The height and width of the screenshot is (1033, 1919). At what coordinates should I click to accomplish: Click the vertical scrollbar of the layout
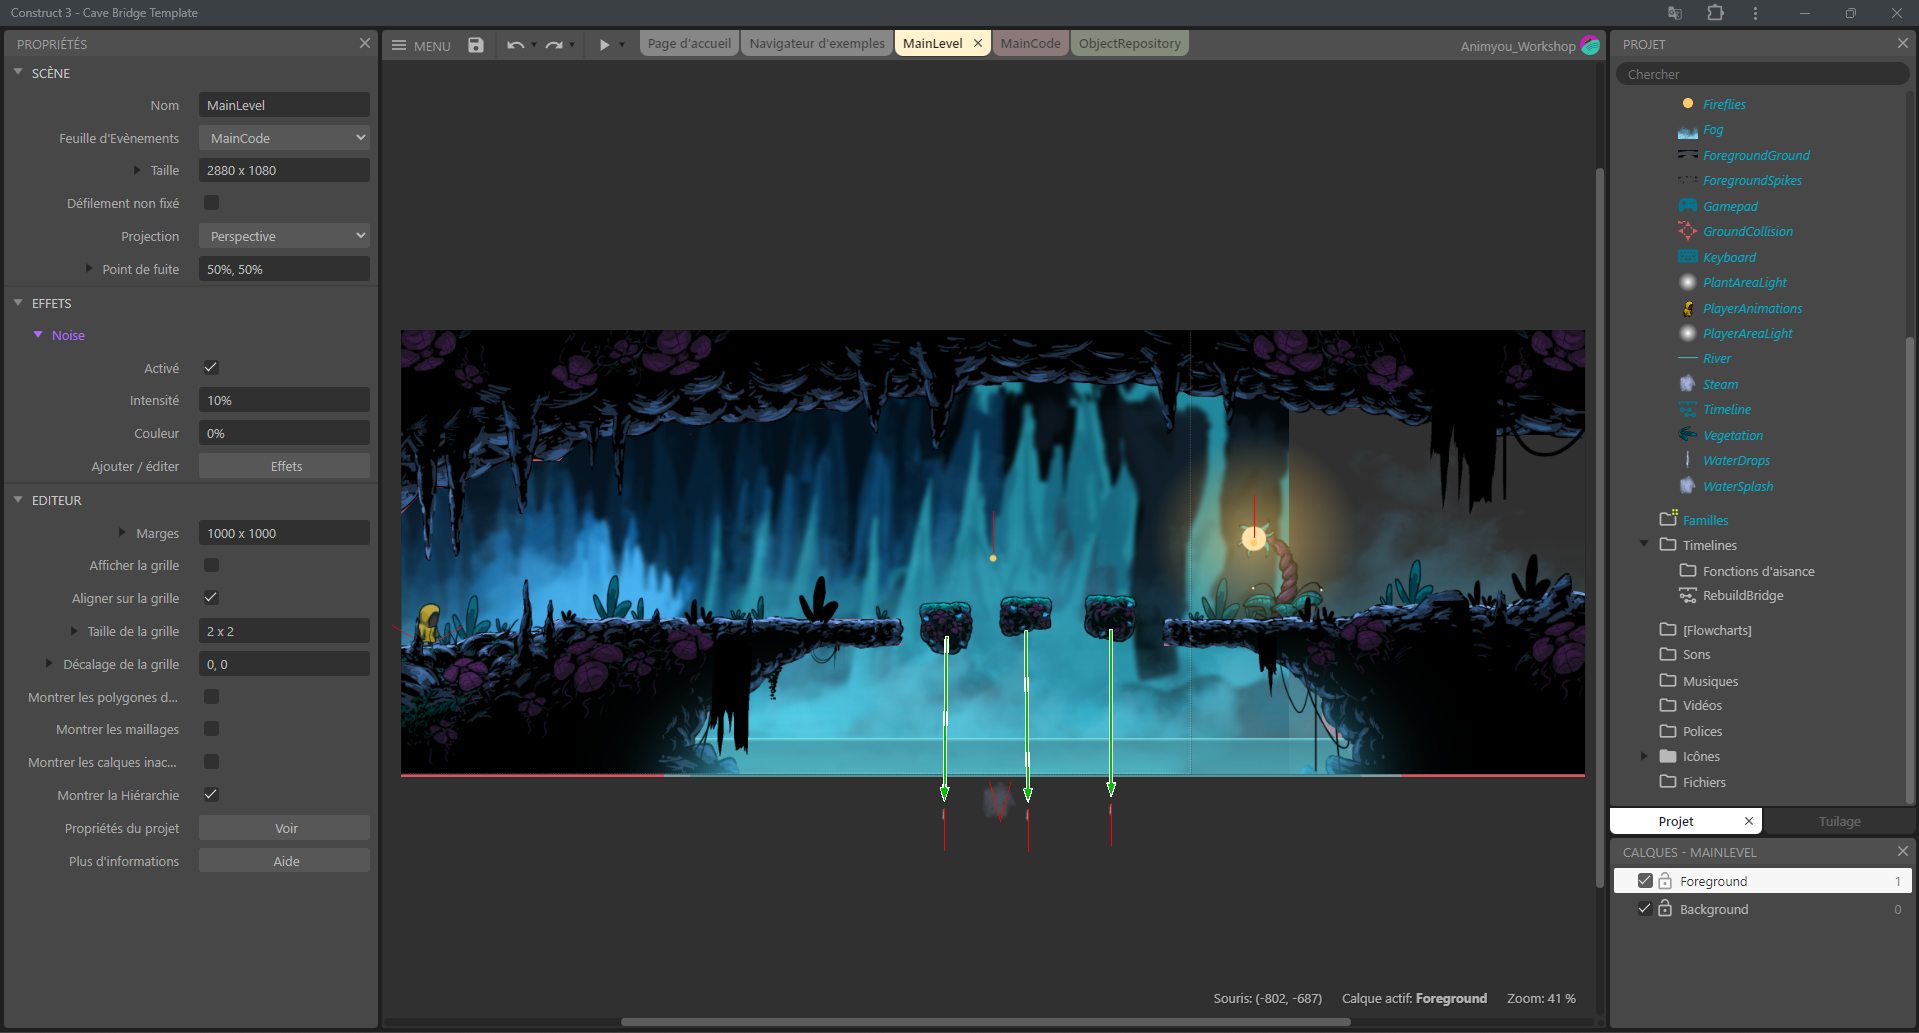(x=1599, y=527)
